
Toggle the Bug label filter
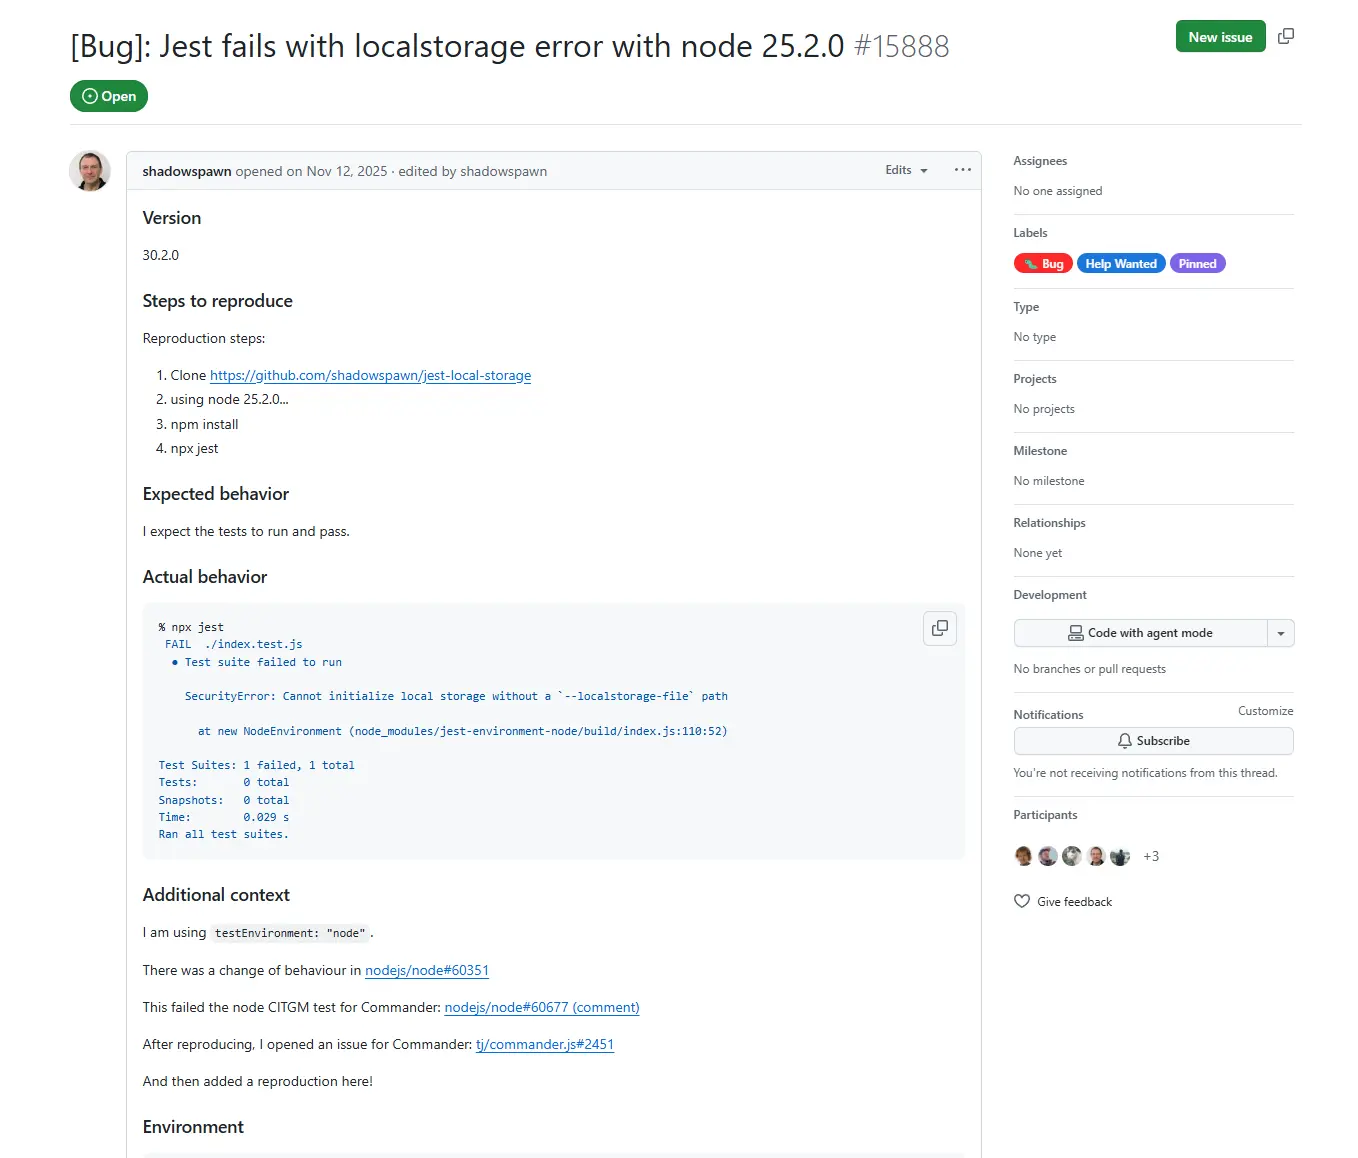tap(1042, 263)
